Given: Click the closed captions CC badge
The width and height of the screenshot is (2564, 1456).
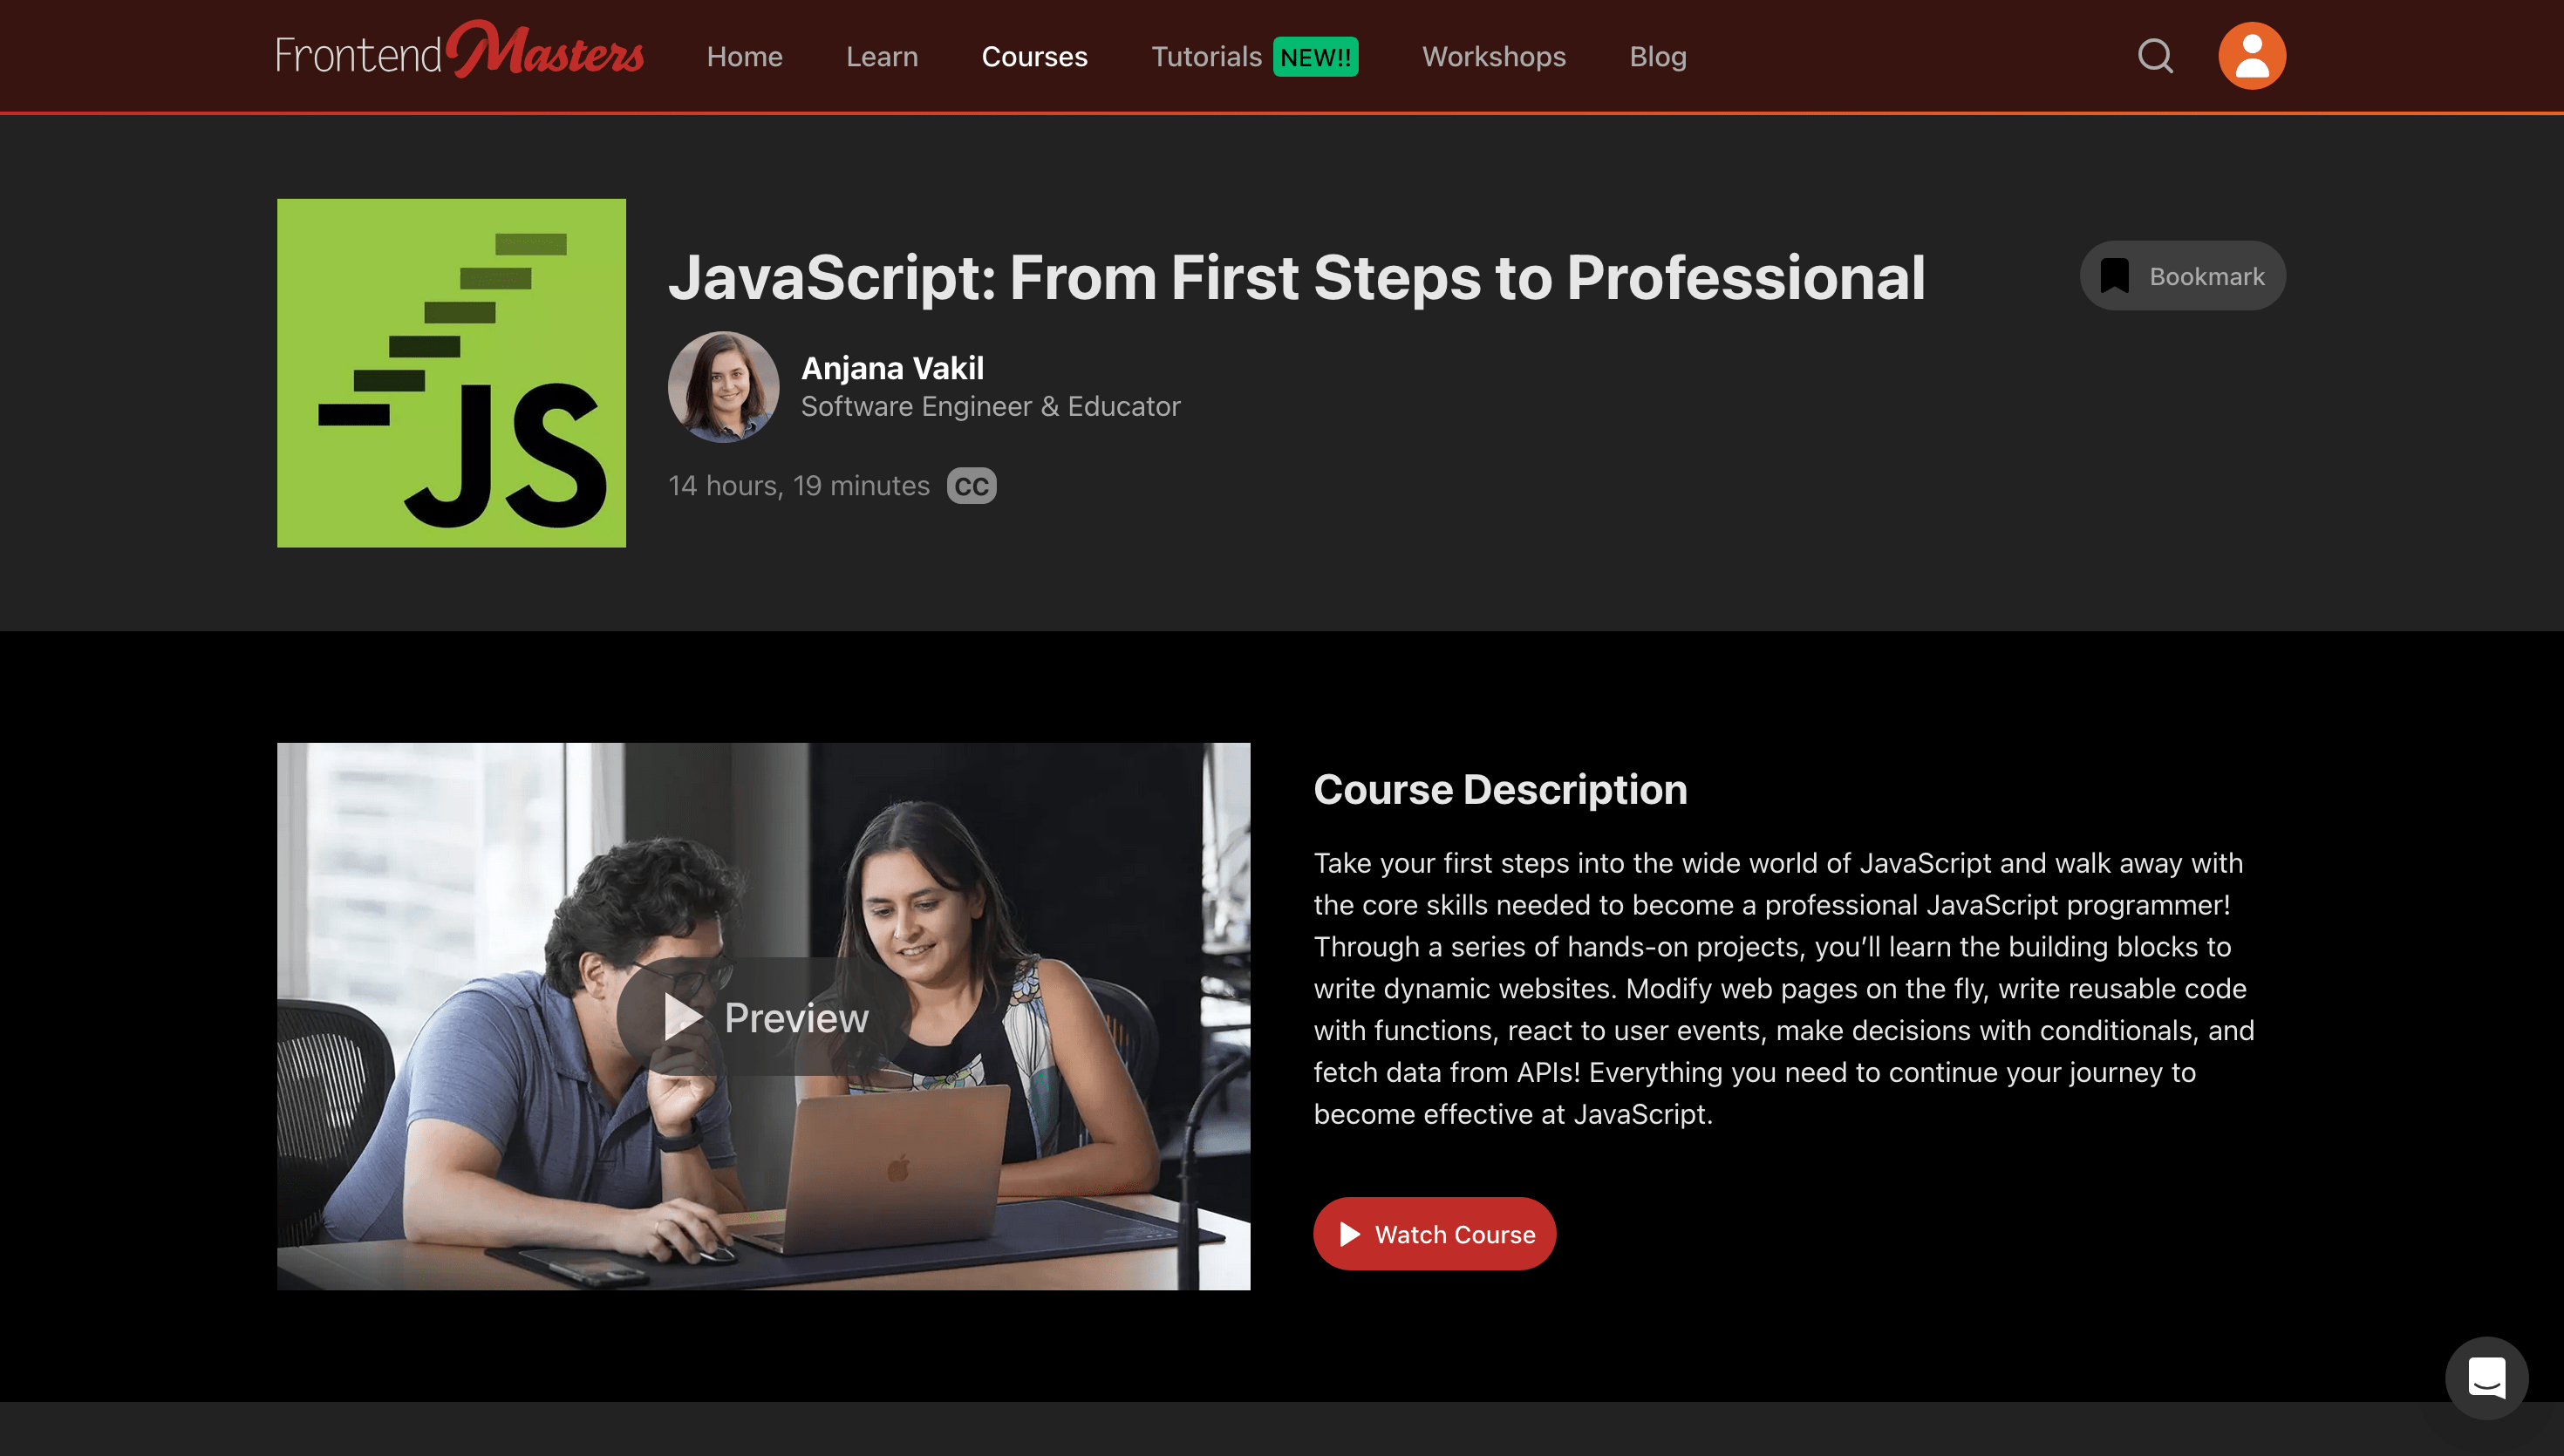Looking at the screenshot, I should click(971, 486).
